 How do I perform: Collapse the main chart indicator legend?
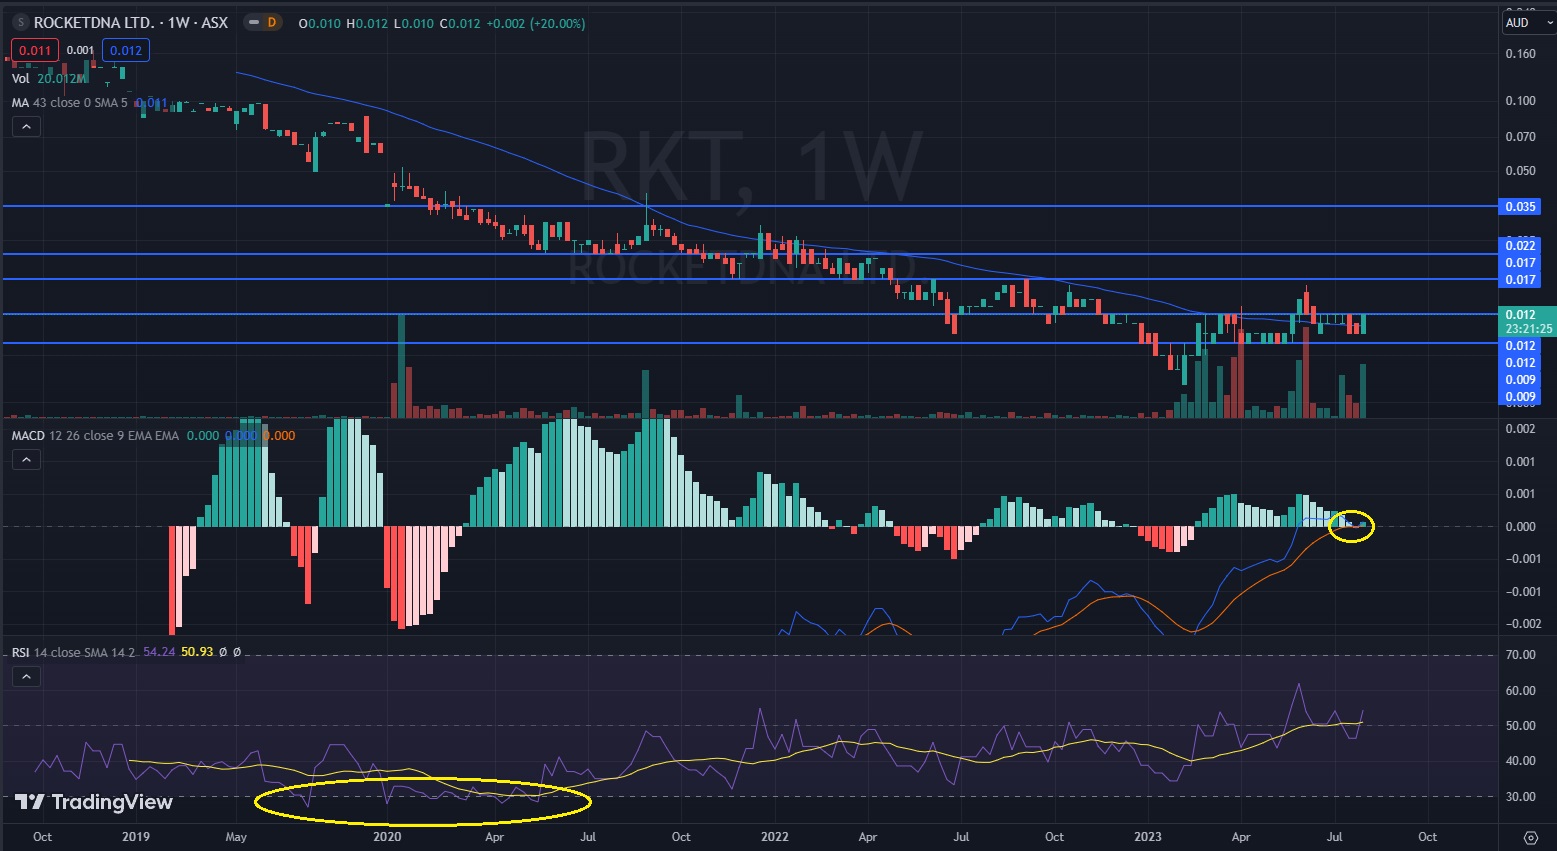point(26,127)
